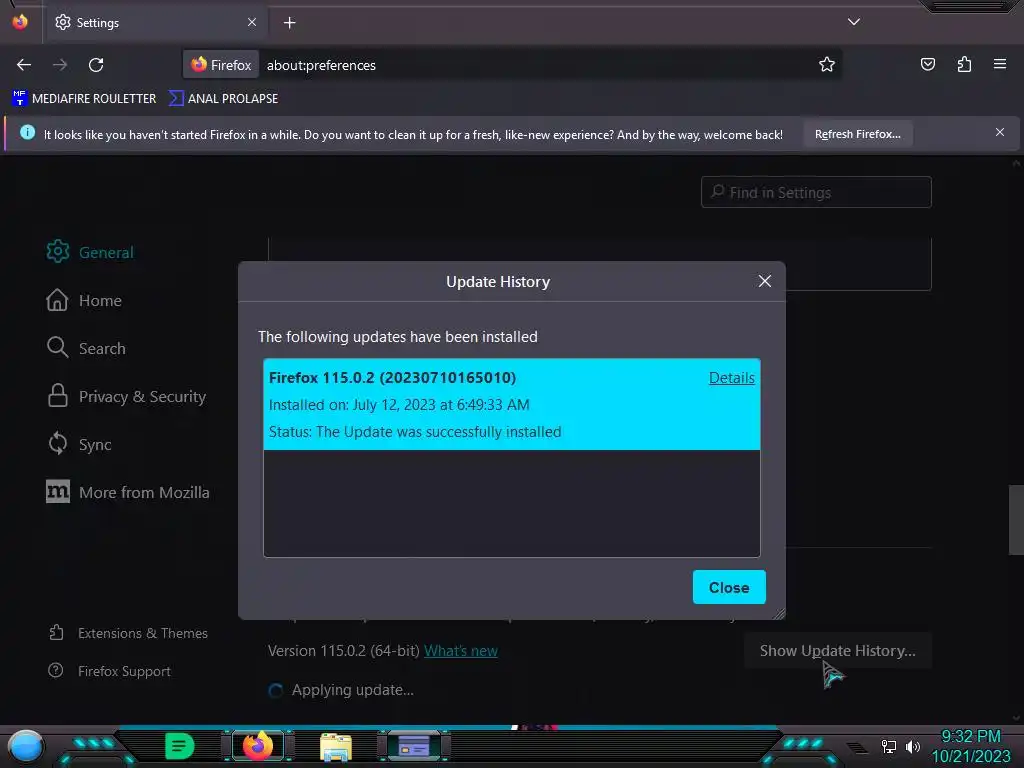Click the Close button in Update History
The image size is (1024, 768).
point(729,587)
